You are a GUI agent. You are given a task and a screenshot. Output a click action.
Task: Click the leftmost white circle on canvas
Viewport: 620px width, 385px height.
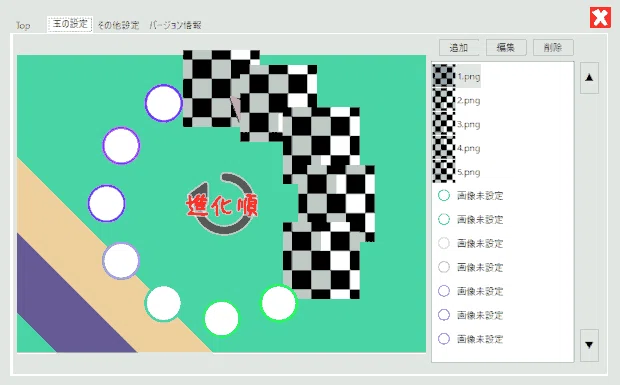click(106, 203)
